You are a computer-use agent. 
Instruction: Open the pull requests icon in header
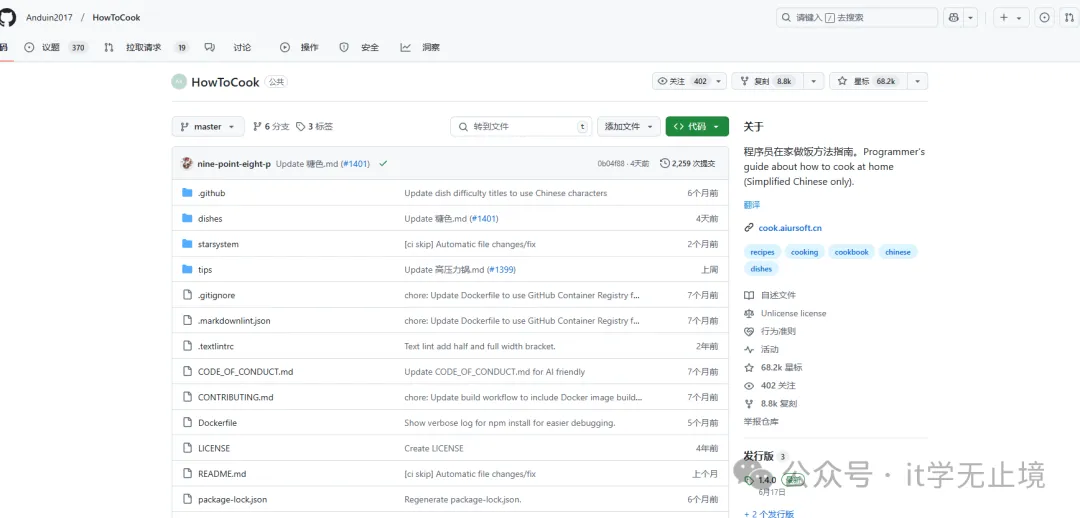tap(1070, 18)
